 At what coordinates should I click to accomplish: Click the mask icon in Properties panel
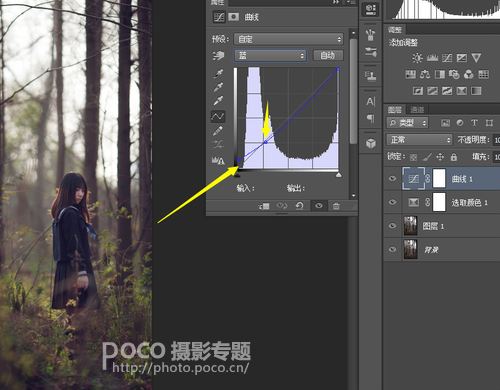point(233,17)
